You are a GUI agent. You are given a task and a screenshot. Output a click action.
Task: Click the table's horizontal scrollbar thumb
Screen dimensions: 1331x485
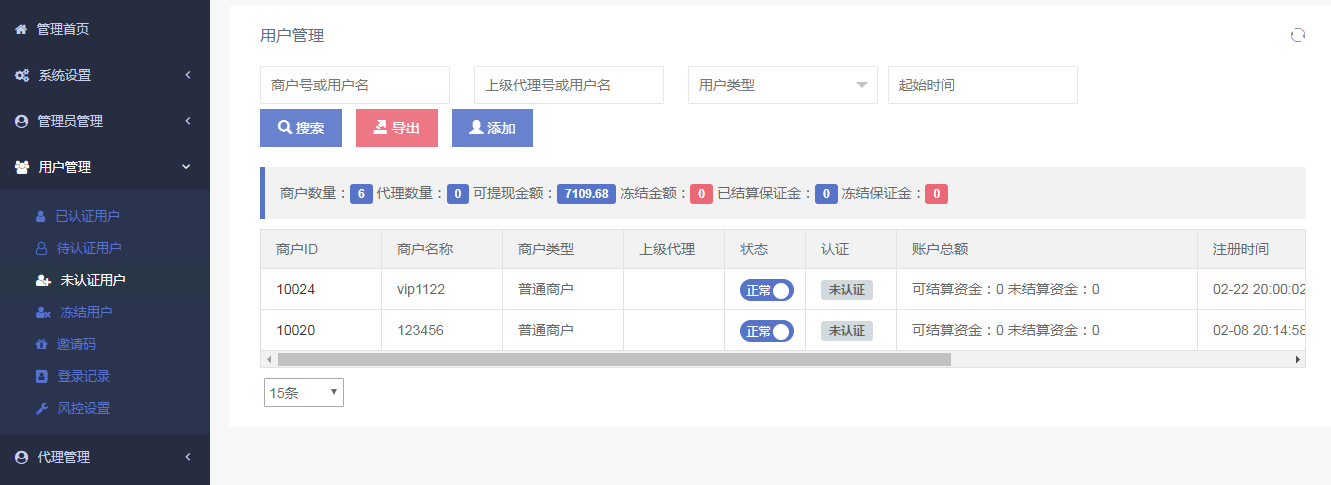(614, 359)
